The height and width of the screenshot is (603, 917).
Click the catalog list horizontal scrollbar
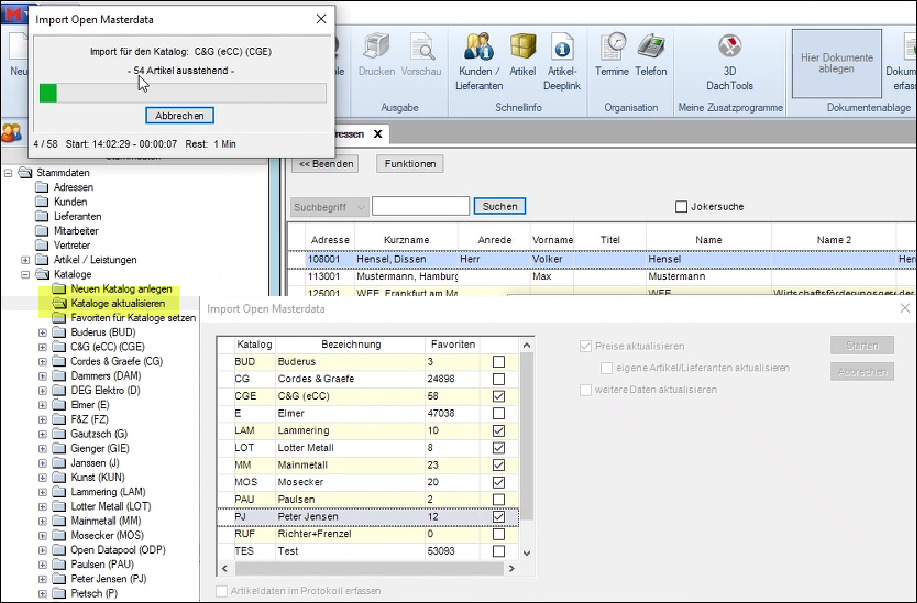pyautogui.click(x=368, y=568)
